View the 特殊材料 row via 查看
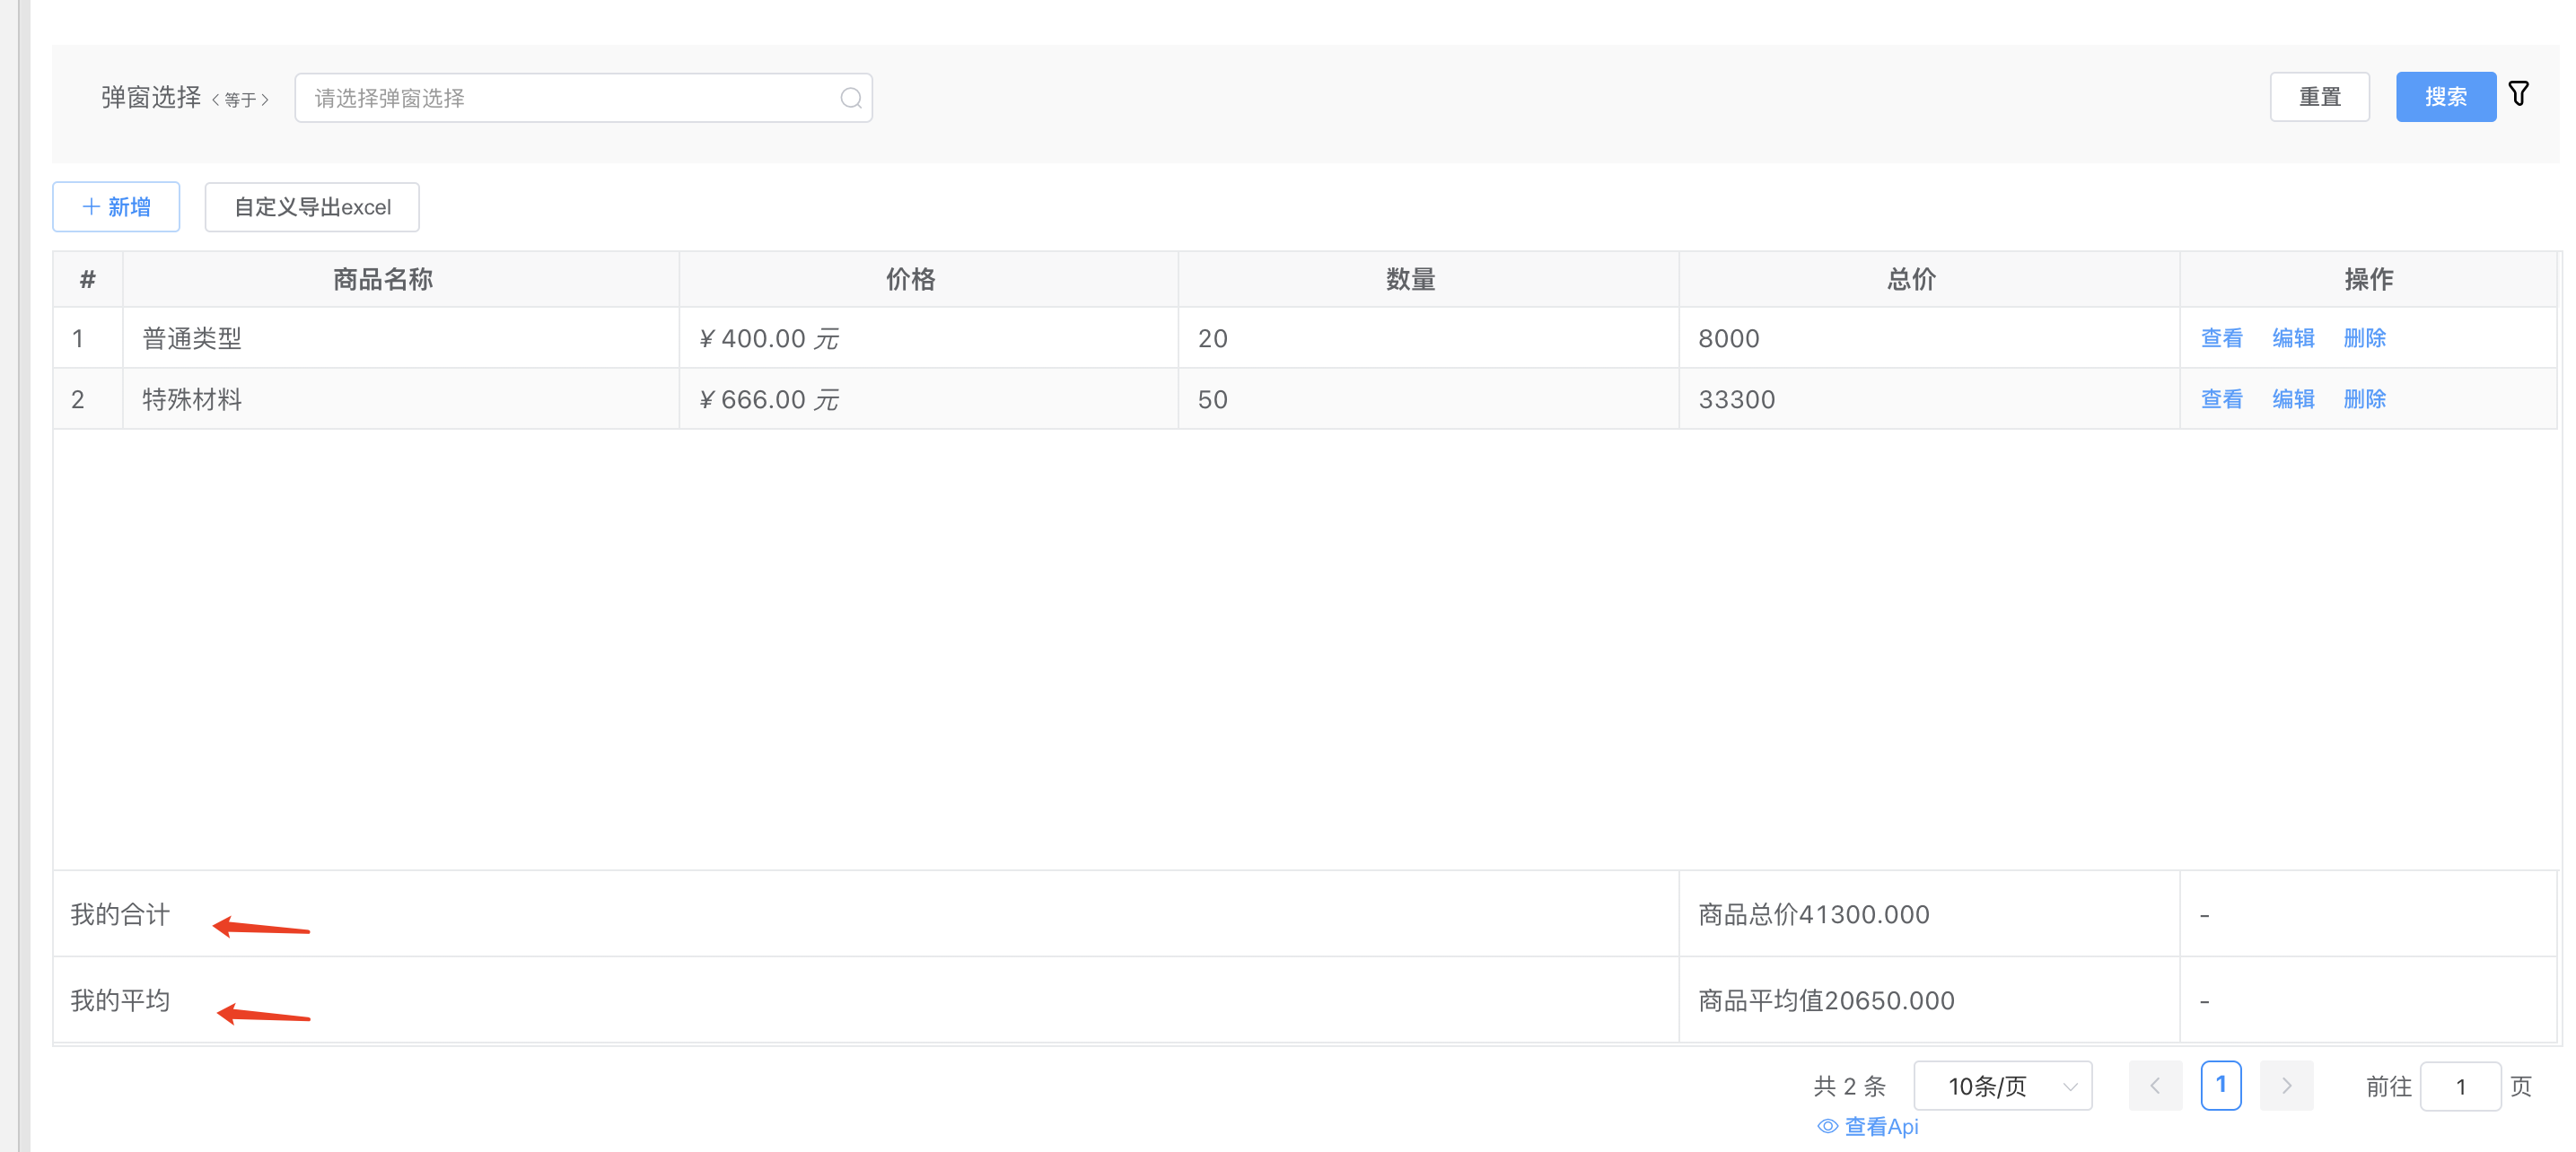The height and width of the screenshot is (1152, 2576). click(x=2221, y=399)
